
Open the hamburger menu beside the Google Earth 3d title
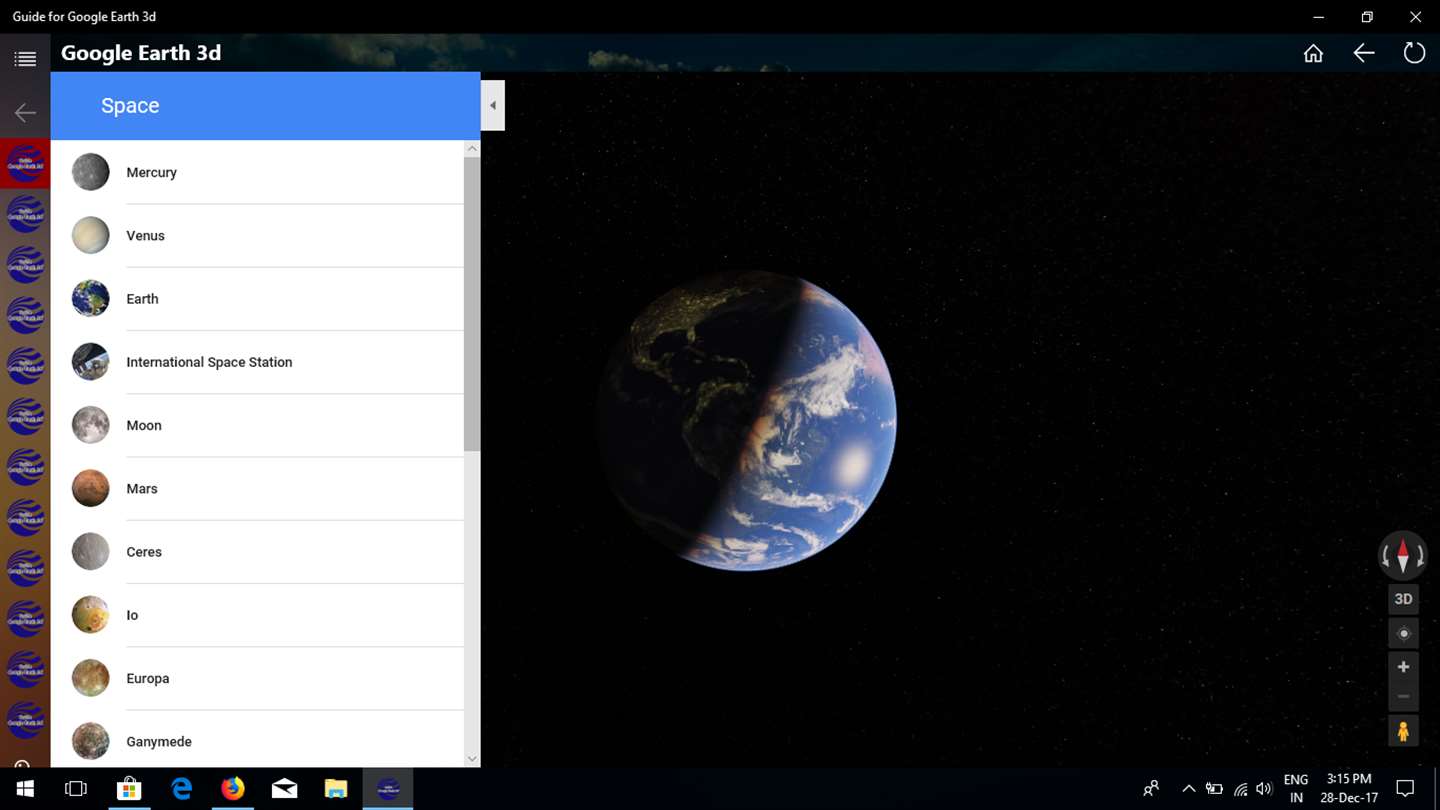click(x=25, y=59)
